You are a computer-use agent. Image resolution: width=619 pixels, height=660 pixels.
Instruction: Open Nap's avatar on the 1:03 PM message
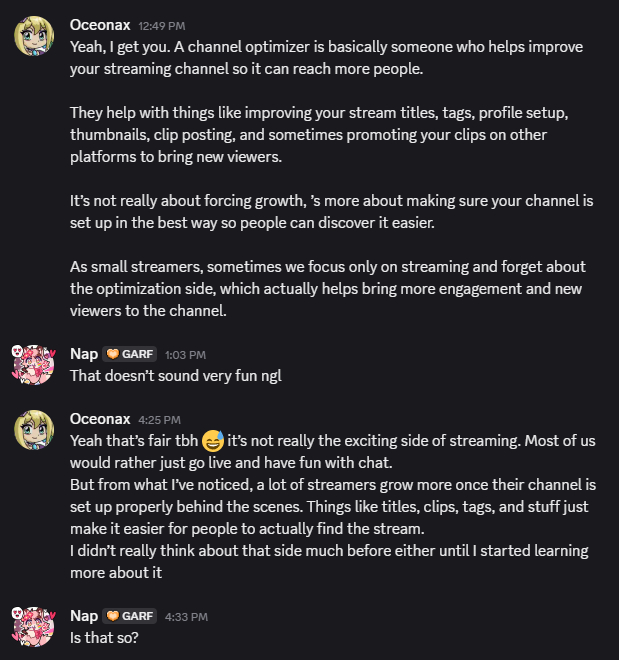[x=33, y=365]
